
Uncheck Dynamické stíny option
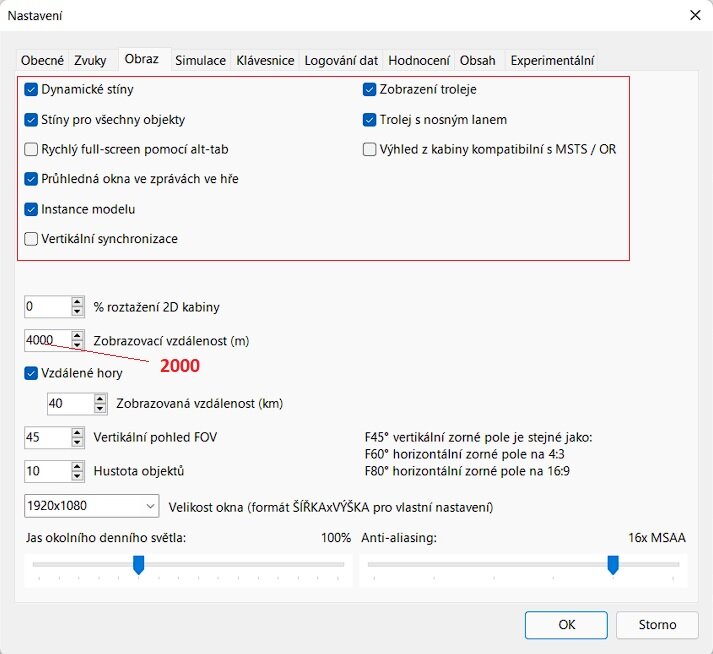coord(32,89)
